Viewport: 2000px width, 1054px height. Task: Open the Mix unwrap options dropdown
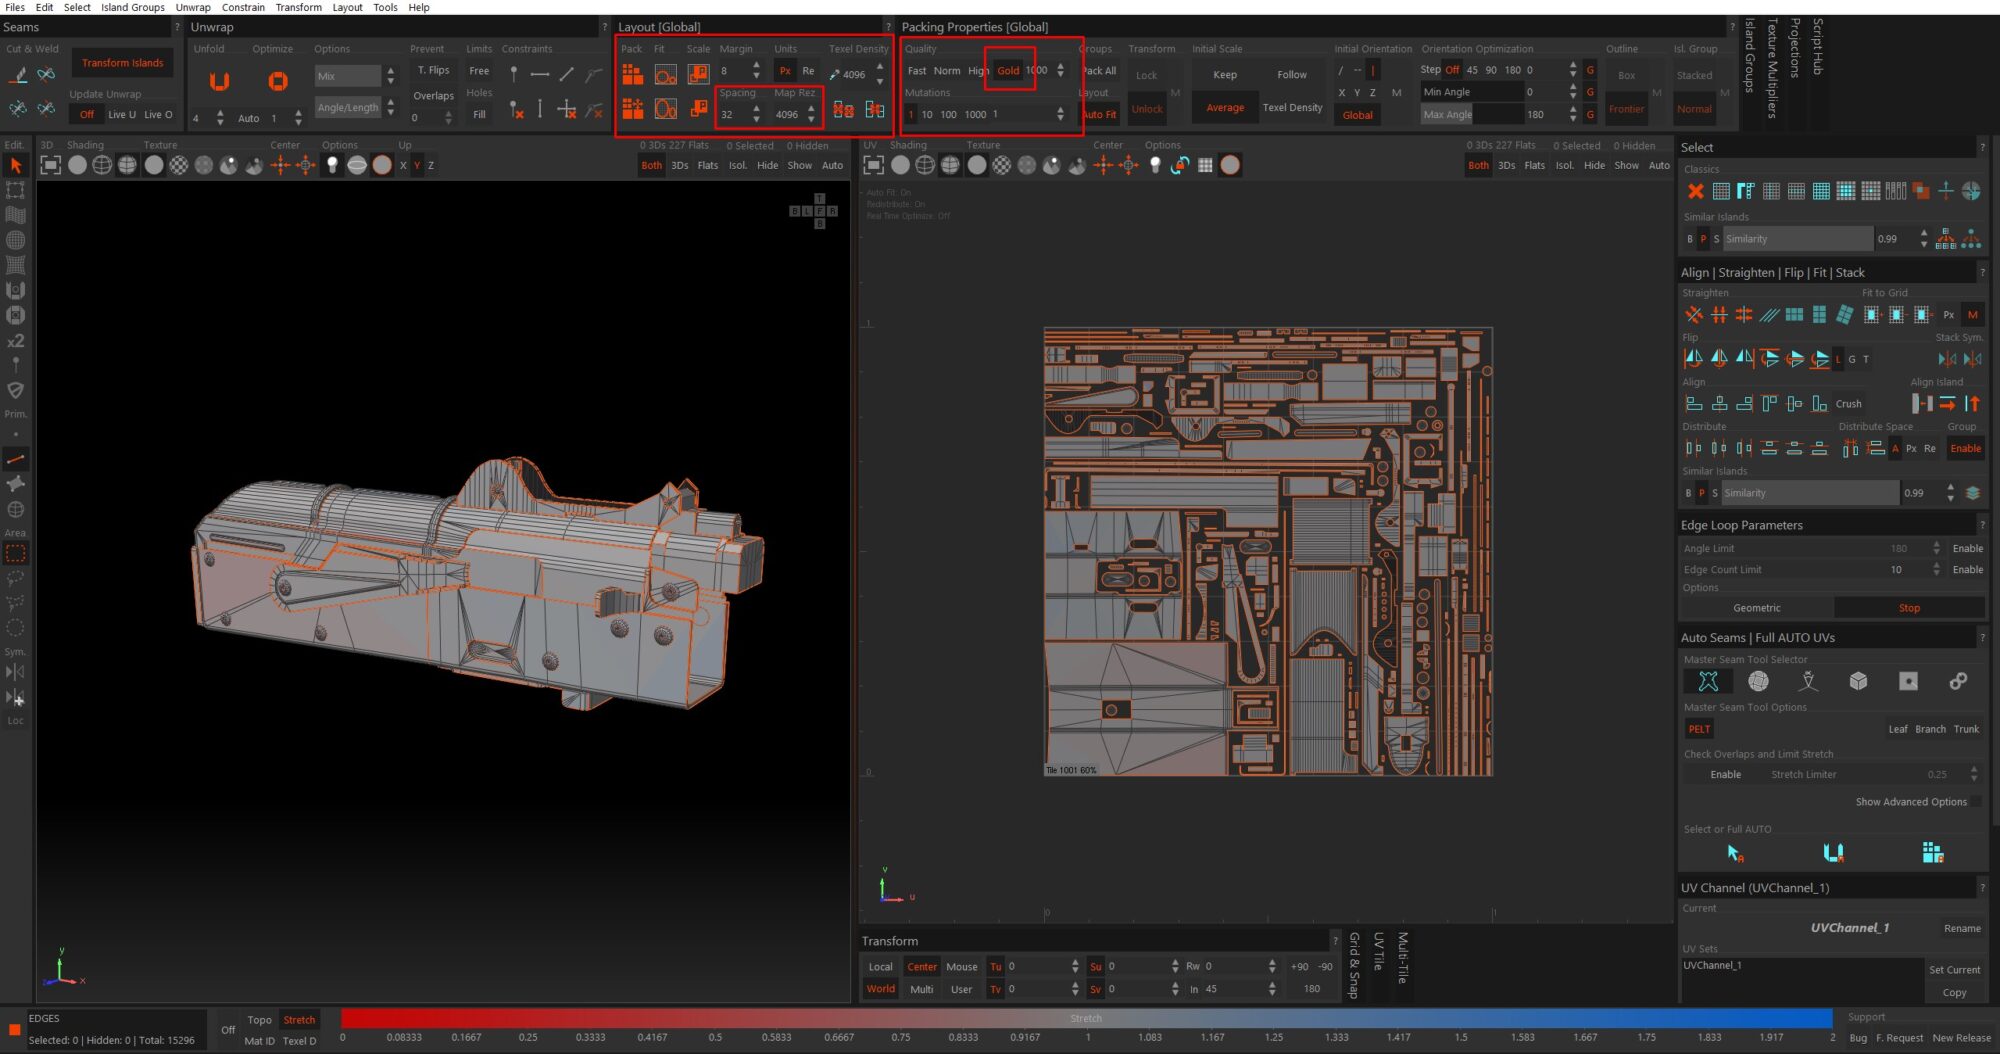[x=347, y=76]
